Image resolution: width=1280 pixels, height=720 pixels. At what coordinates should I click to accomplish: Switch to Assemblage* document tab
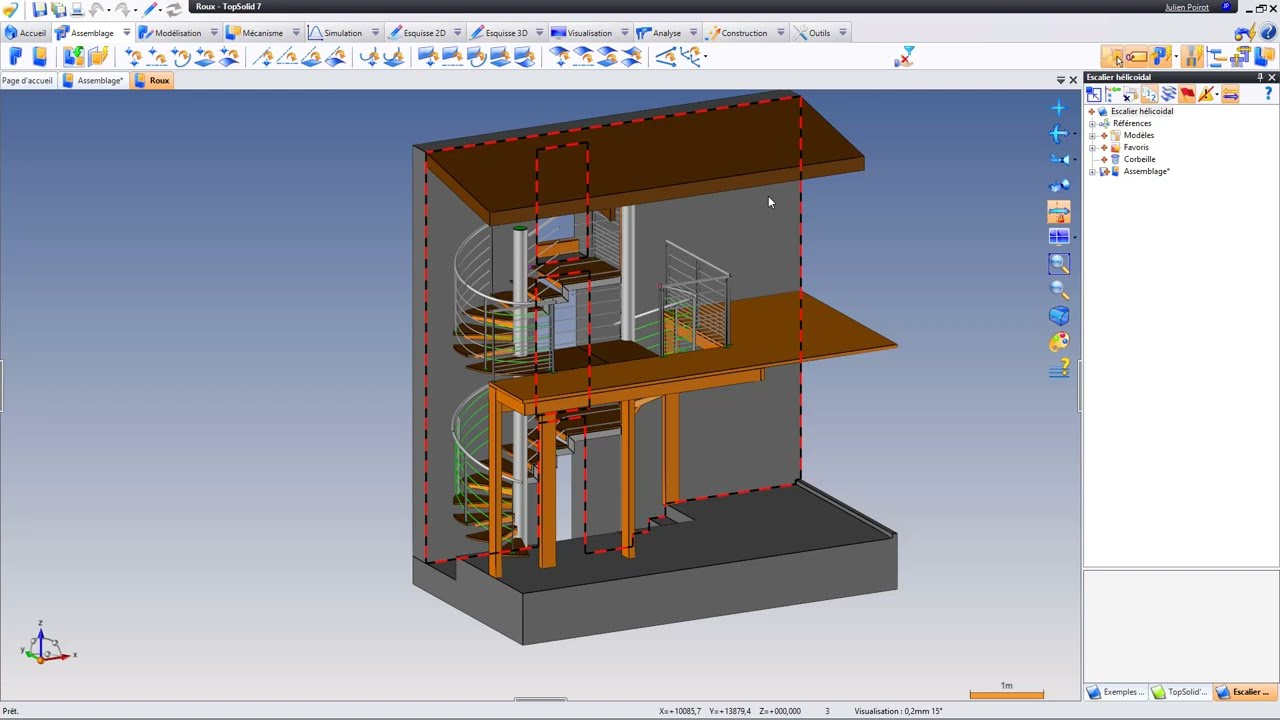(93, 80)
